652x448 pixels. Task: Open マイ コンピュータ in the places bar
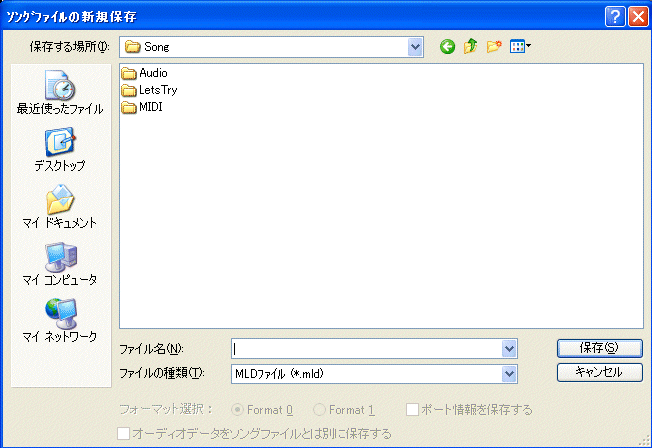tap(60, 264)
